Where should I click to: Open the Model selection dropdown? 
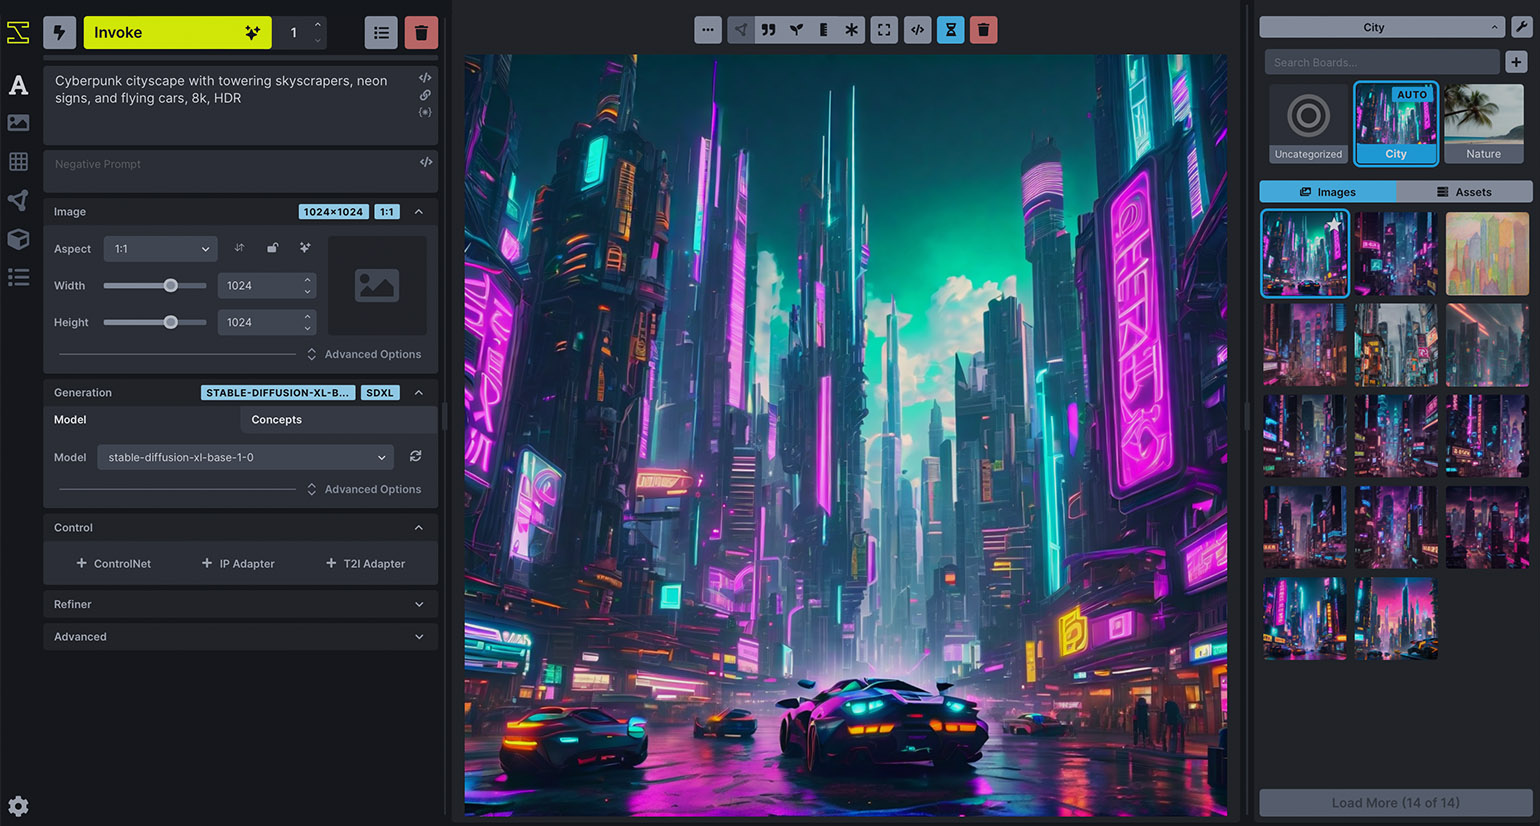coord(246,457)
